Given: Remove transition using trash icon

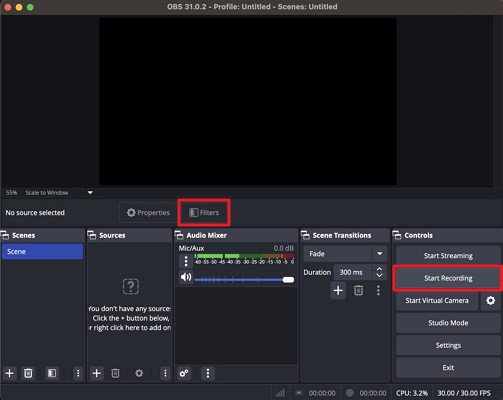Looking at the screenshot, I should 358,290.
